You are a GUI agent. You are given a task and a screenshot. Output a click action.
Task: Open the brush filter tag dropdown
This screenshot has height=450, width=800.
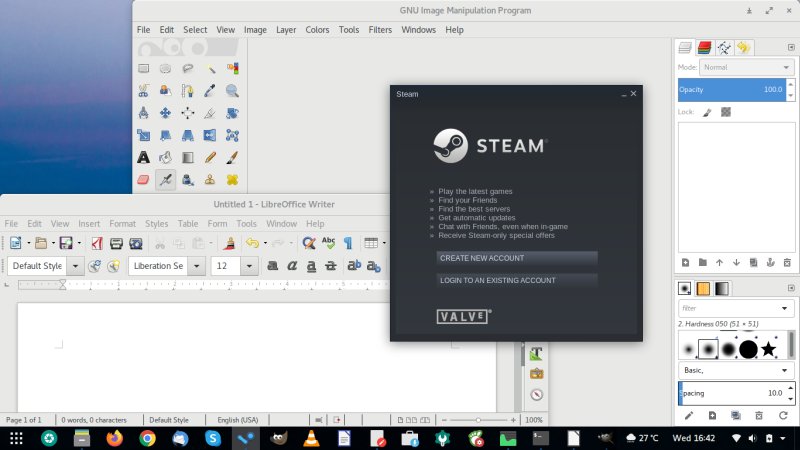pos(784,308)
